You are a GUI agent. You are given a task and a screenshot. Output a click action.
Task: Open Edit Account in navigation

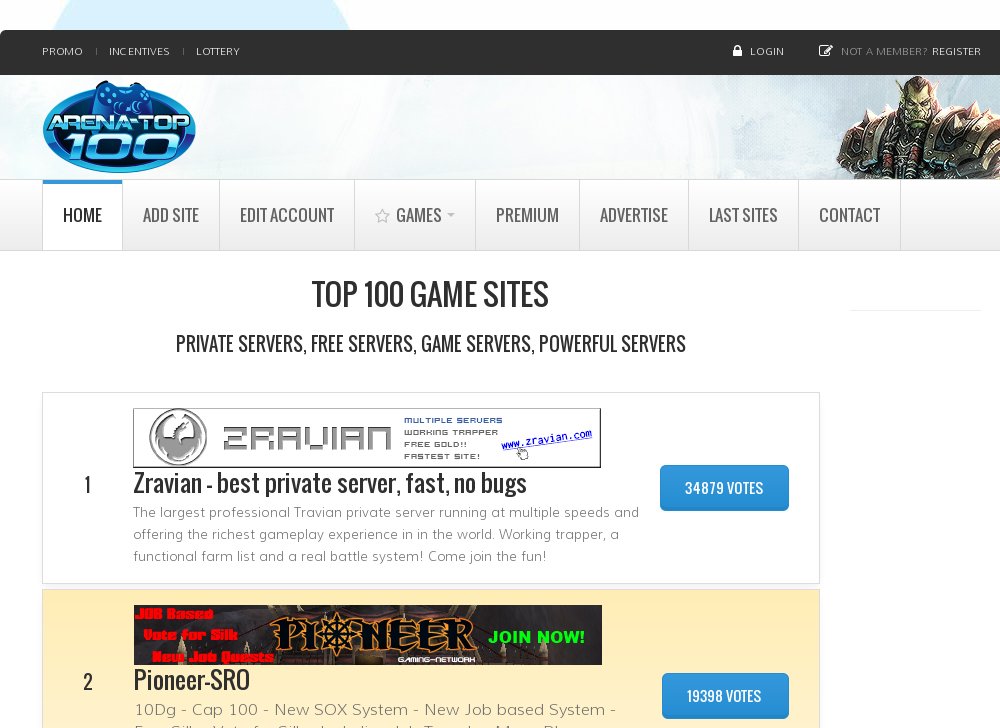287,216
